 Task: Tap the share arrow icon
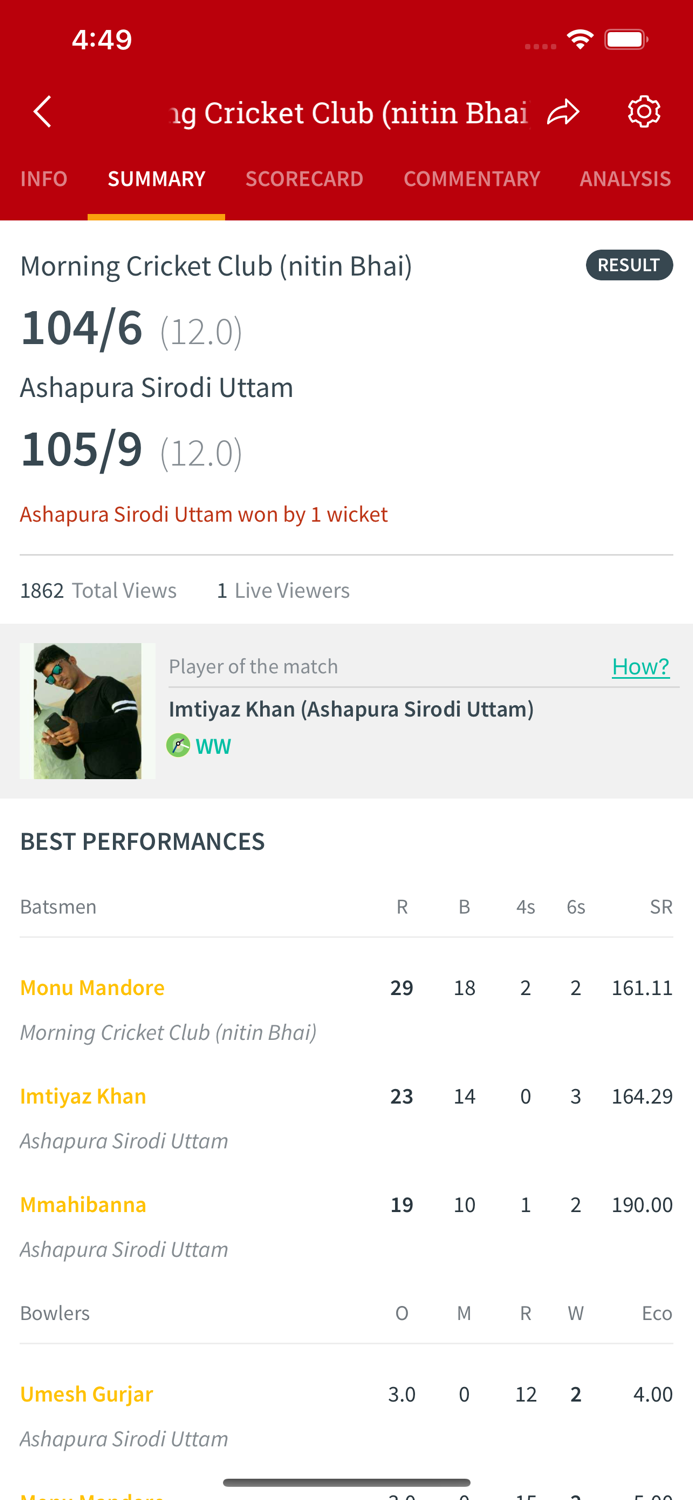(x=563, y=112)
